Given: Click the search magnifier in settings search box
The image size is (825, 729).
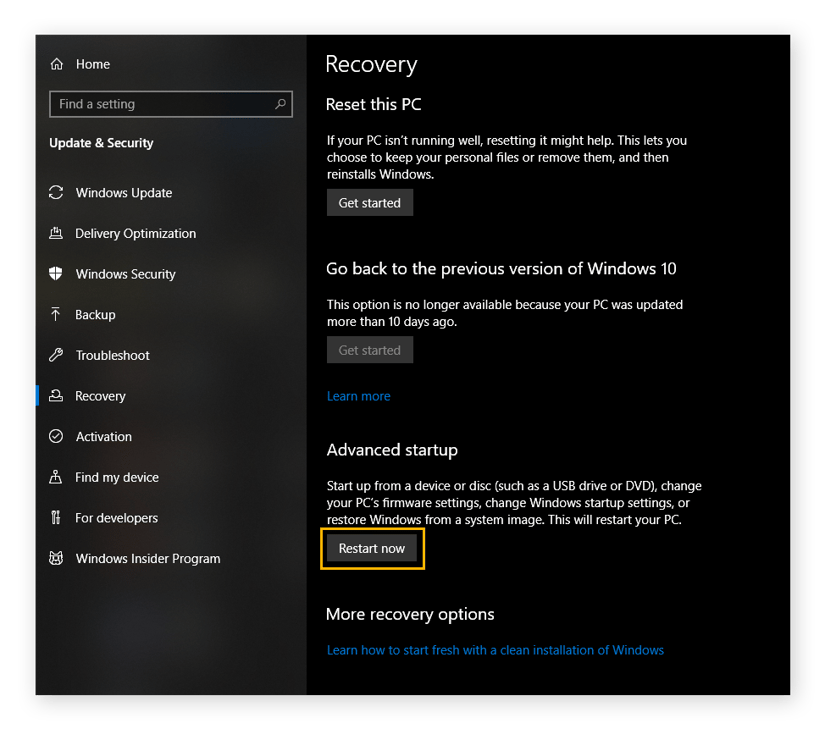Looking at the screenshot, I should (280, 104).
